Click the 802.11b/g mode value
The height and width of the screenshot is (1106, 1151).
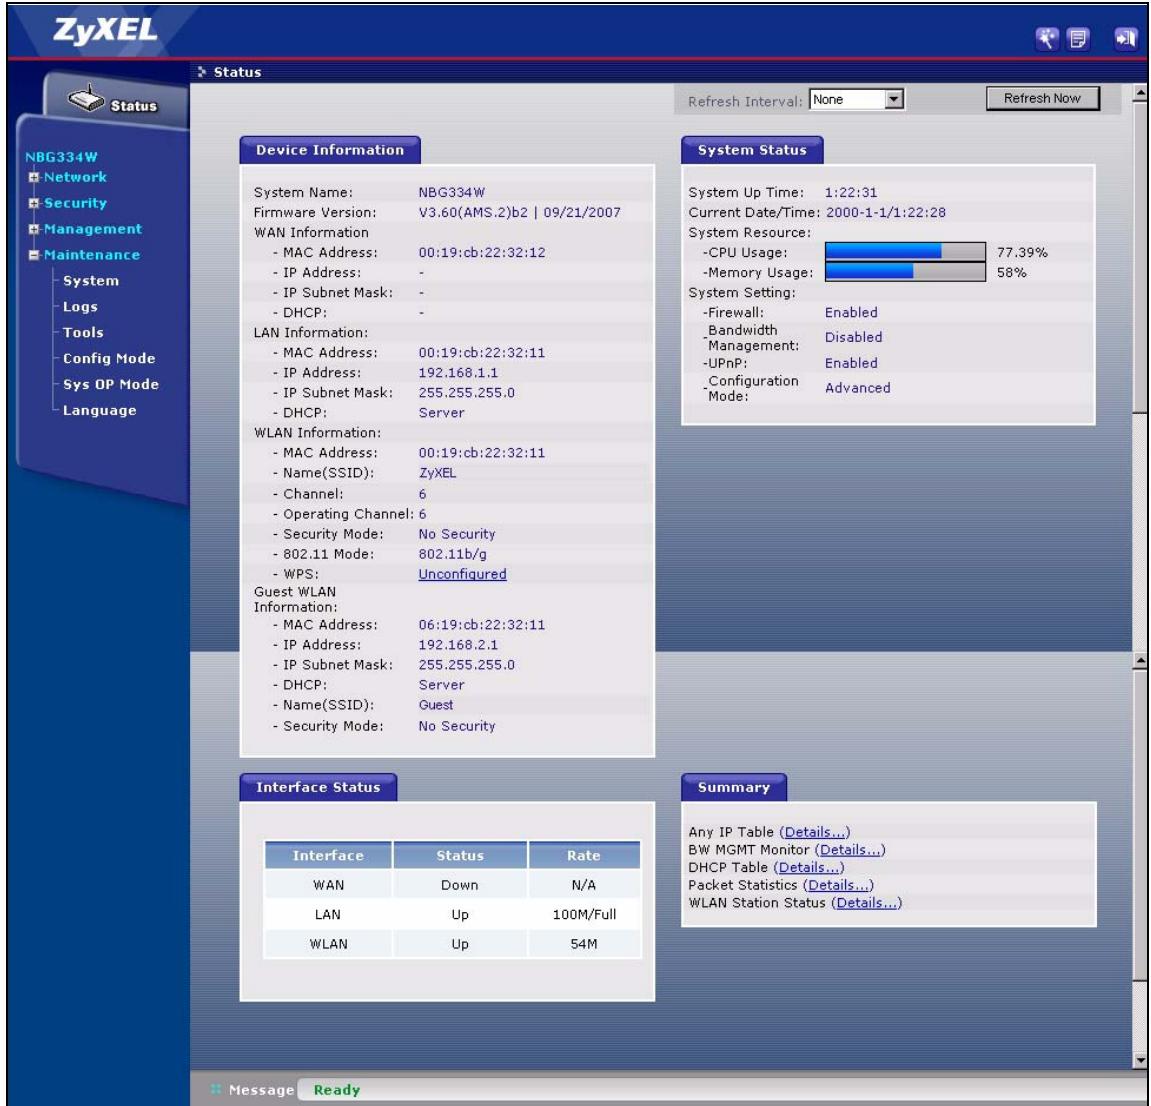(453, 554)
